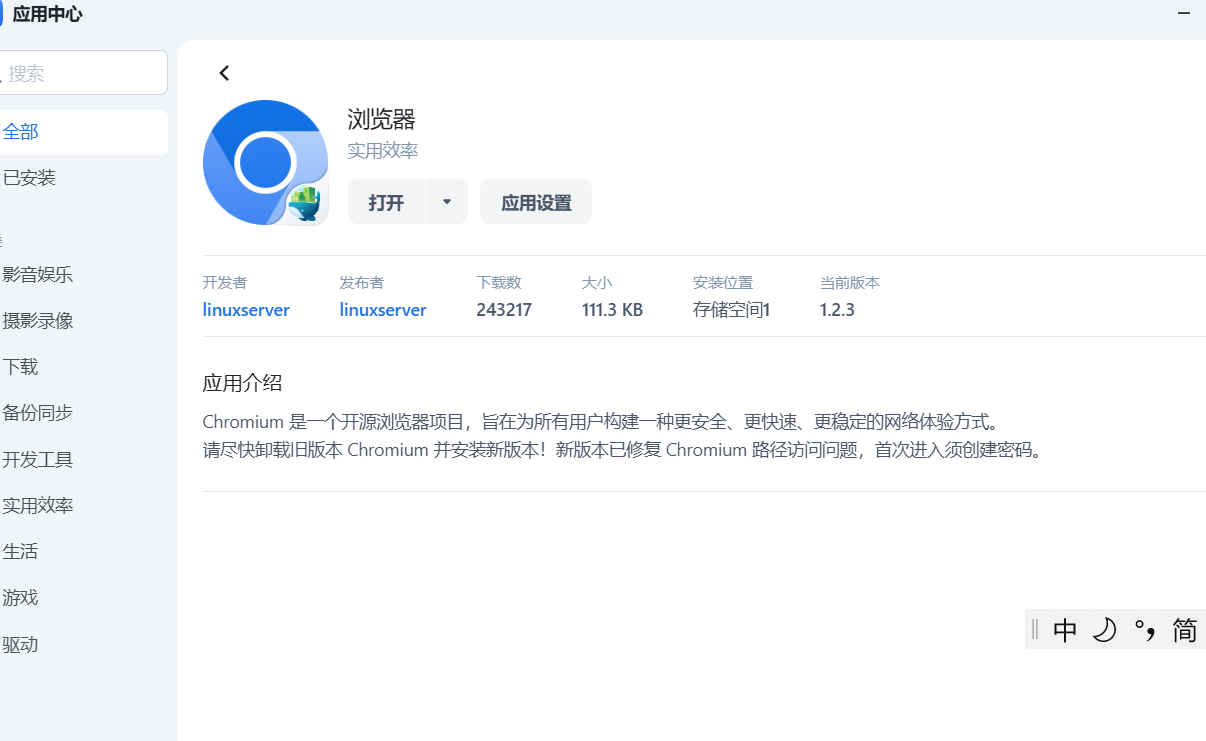1206x741 pixels.
Task: Expand the dropdown arrow next to 打开
Action: [447, 202]
